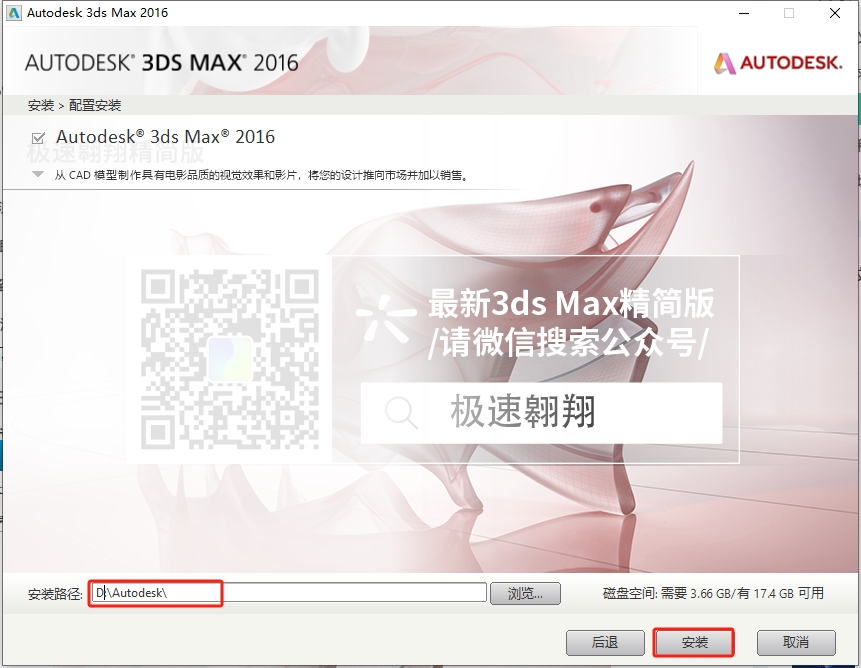The width and height of the screenshot is (861, 668).
Task: Click the install path input field
Action: pyautogui.click(x=289, y=593)
